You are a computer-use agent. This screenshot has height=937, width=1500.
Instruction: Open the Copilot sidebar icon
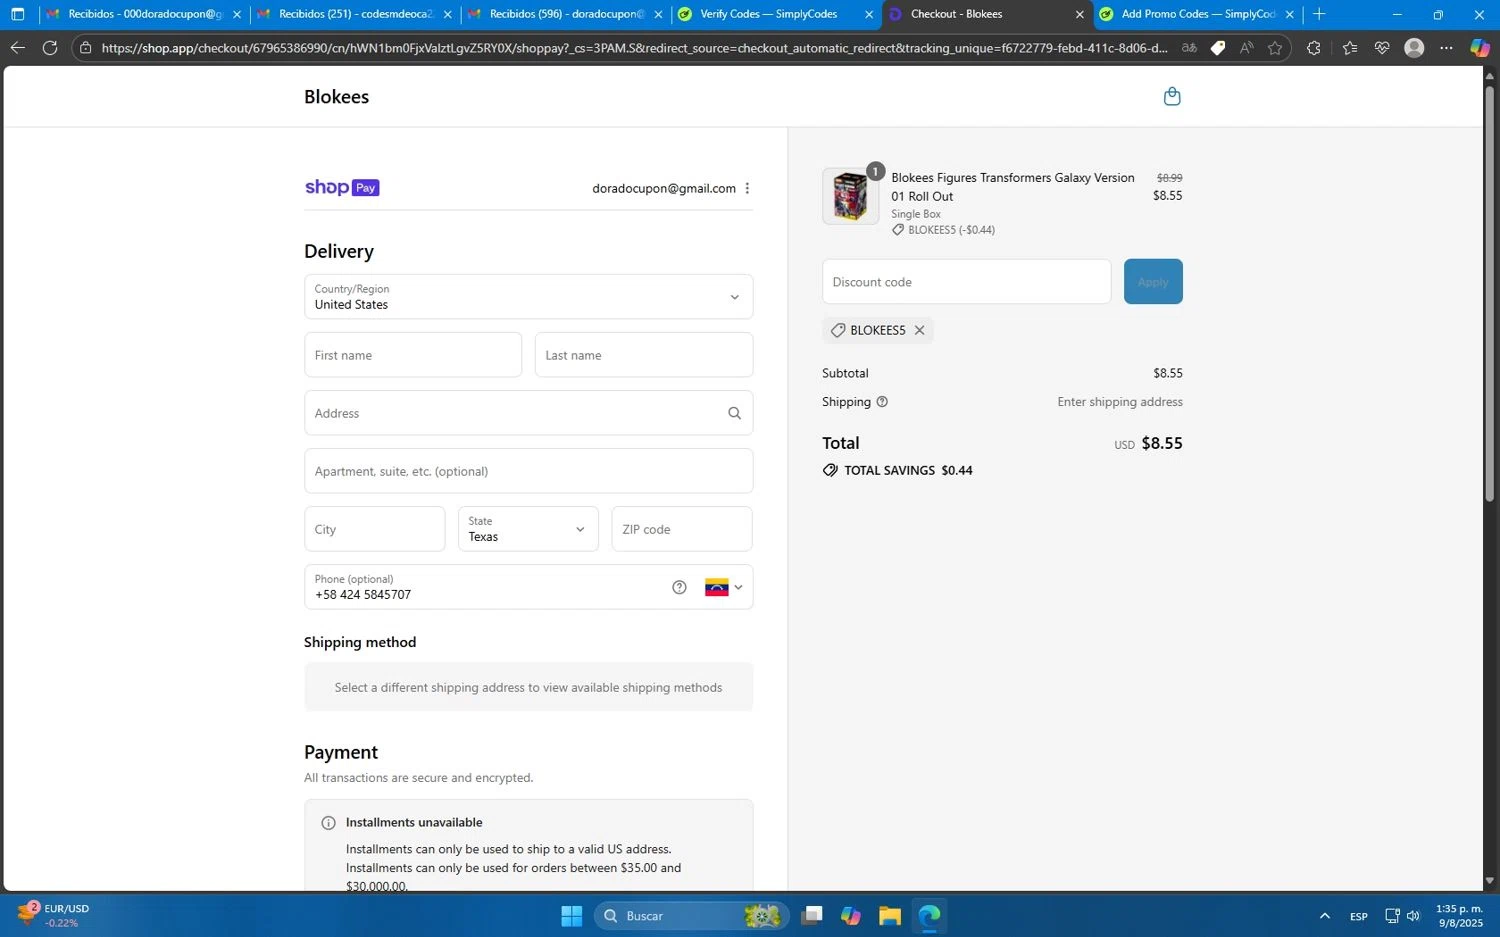coord(1479,48)
